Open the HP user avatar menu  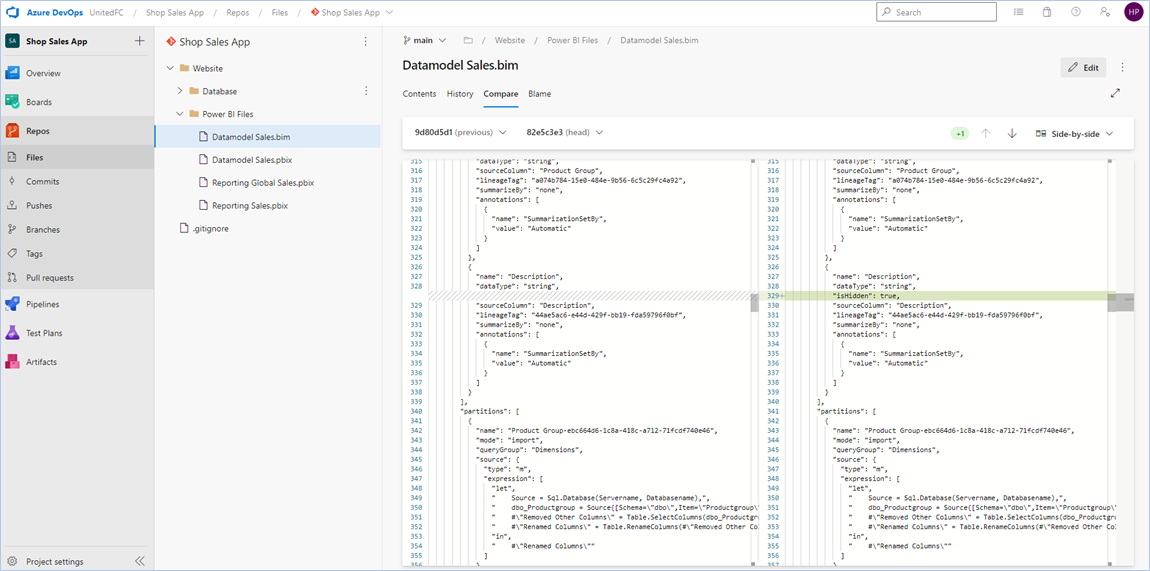pos(1133,12)
